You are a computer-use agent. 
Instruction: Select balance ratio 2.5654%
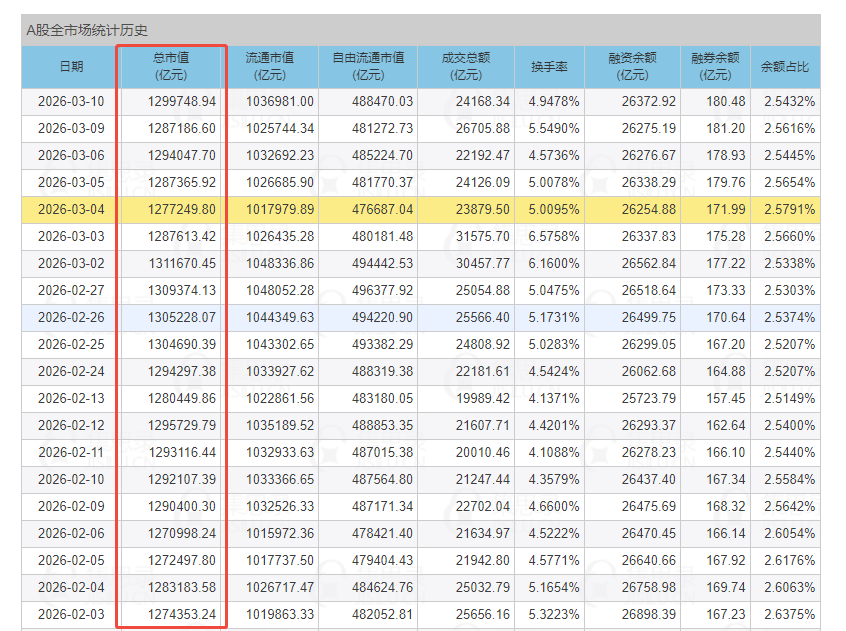pyautogui.click(x=789, y=182)
